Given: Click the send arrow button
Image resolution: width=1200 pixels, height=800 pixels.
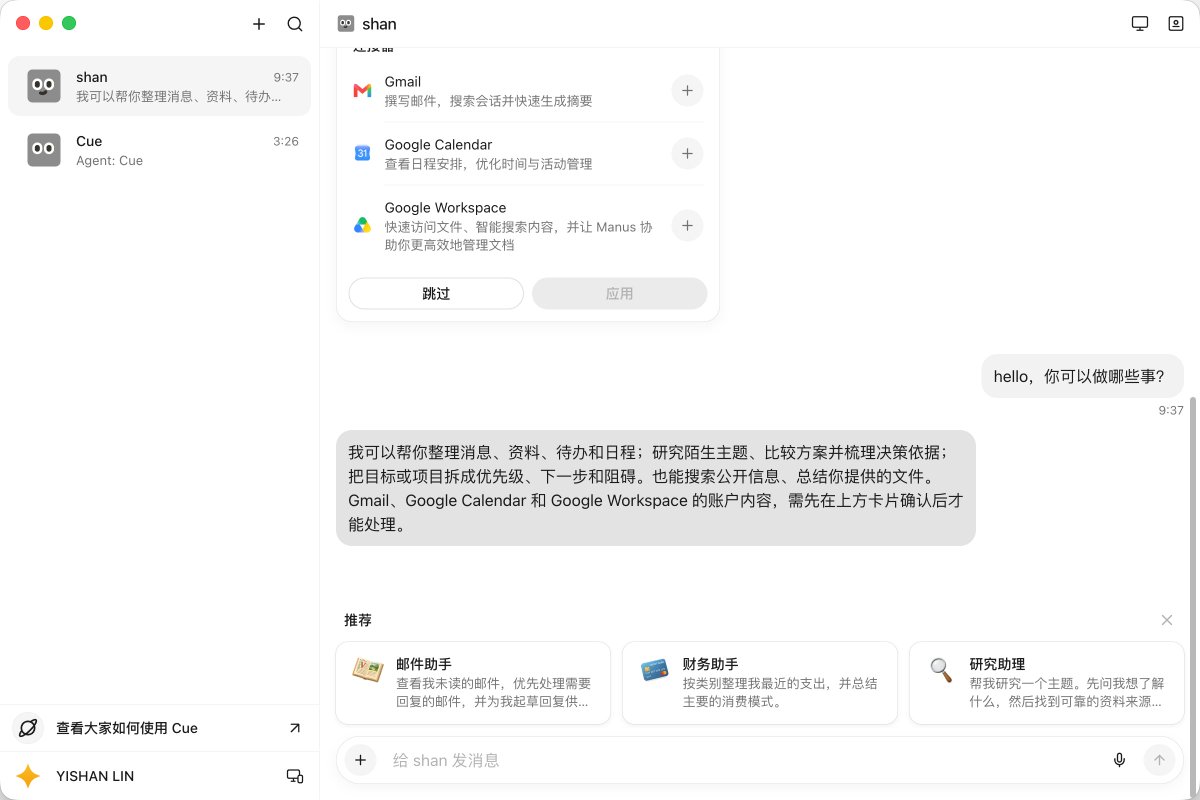Looking at the screenshot, I should click(1160, 760).
